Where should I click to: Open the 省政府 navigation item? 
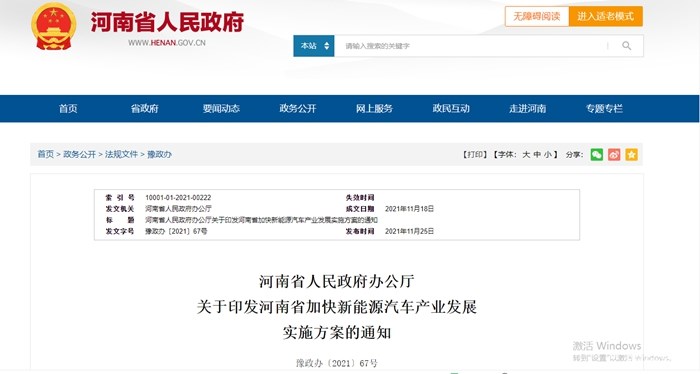pos(145,108)
